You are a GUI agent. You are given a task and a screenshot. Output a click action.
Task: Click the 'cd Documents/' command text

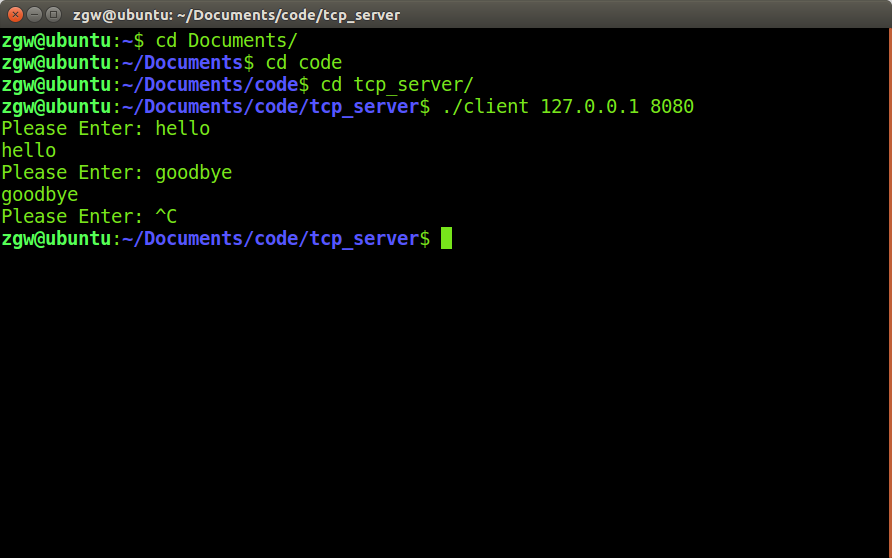(226, 40)
